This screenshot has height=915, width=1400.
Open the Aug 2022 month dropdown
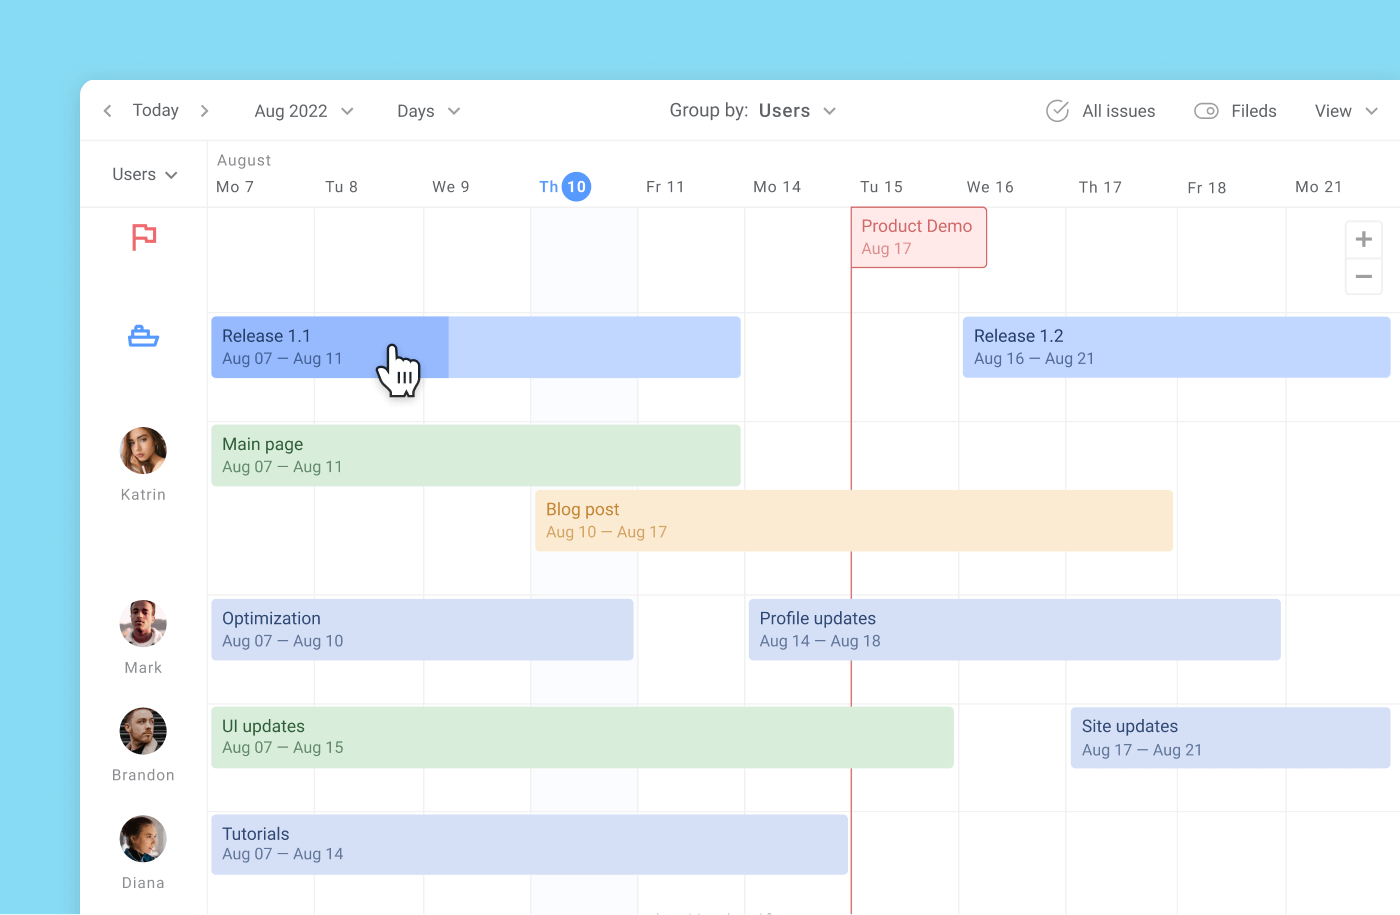tap(303, 111)
